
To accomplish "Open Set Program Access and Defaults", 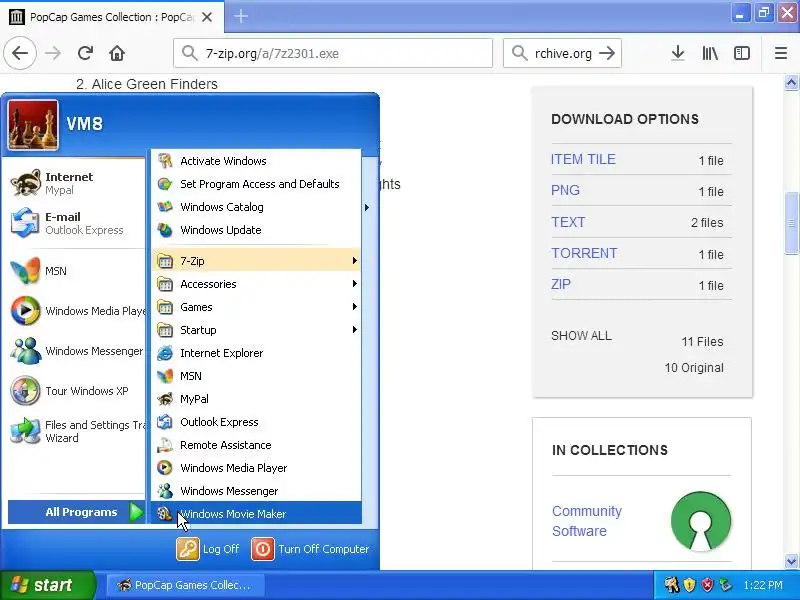I will 257,184.
